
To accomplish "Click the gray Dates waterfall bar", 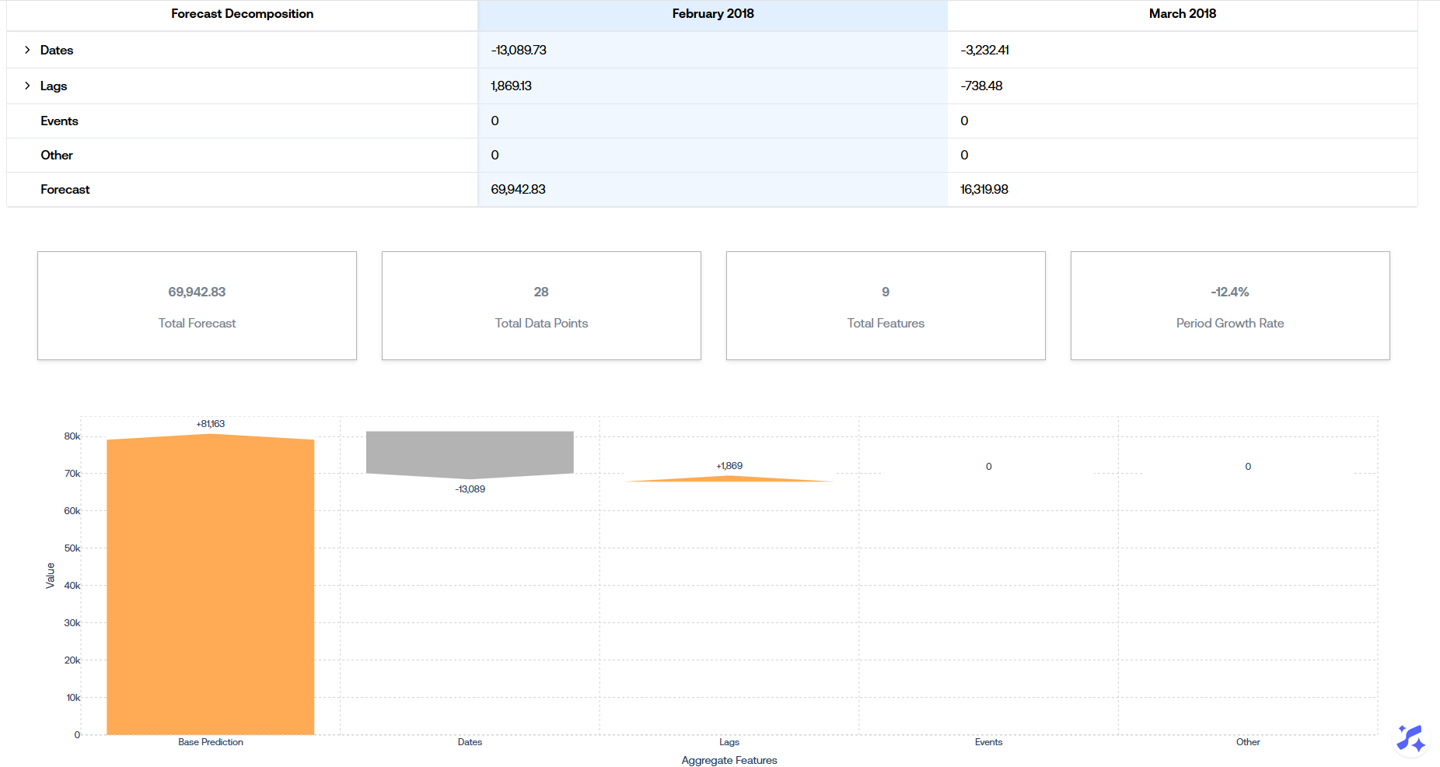I will [x=469, y=453].
